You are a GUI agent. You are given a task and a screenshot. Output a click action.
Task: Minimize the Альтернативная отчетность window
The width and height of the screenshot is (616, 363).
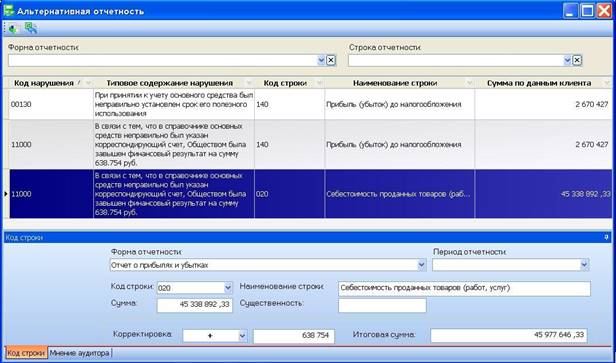tap(570, 11)
